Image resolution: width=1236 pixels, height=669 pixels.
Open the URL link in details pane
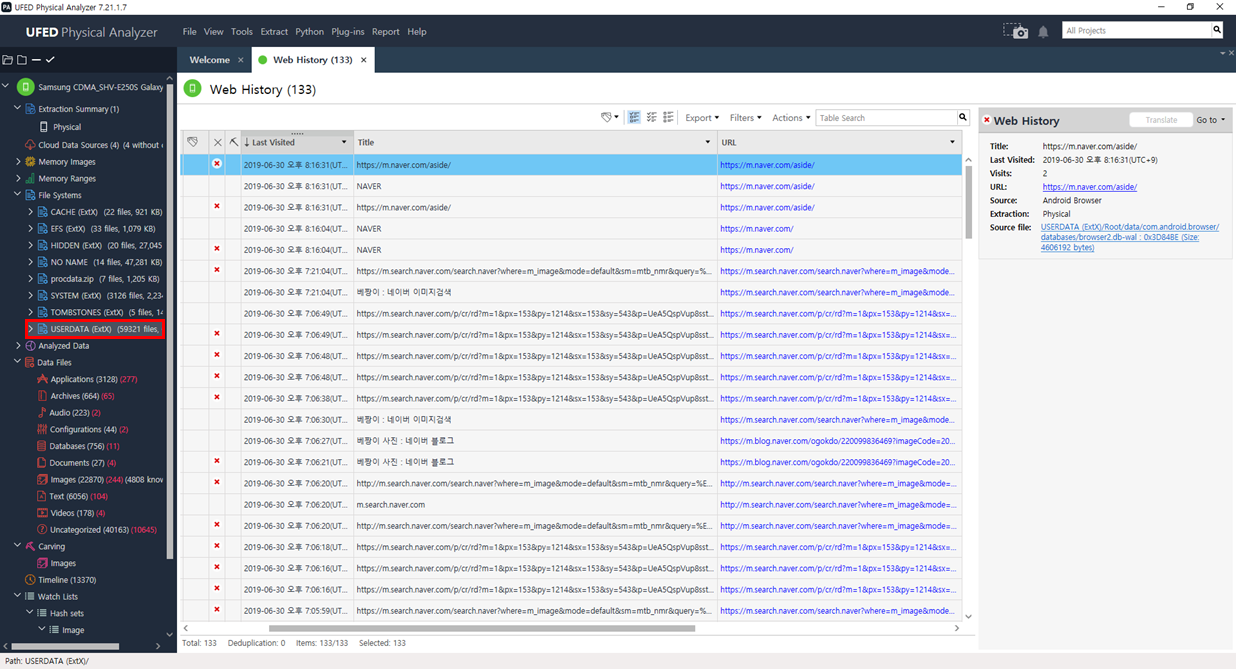tap(1089, 187)
